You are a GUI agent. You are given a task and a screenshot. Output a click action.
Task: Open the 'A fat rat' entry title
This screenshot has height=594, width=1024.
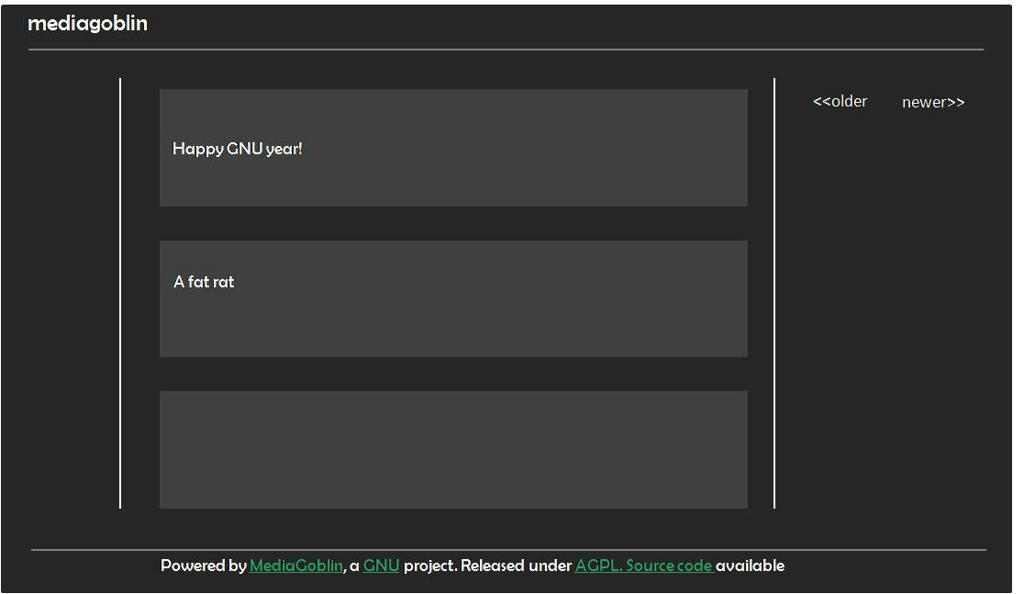pos(204,282)
